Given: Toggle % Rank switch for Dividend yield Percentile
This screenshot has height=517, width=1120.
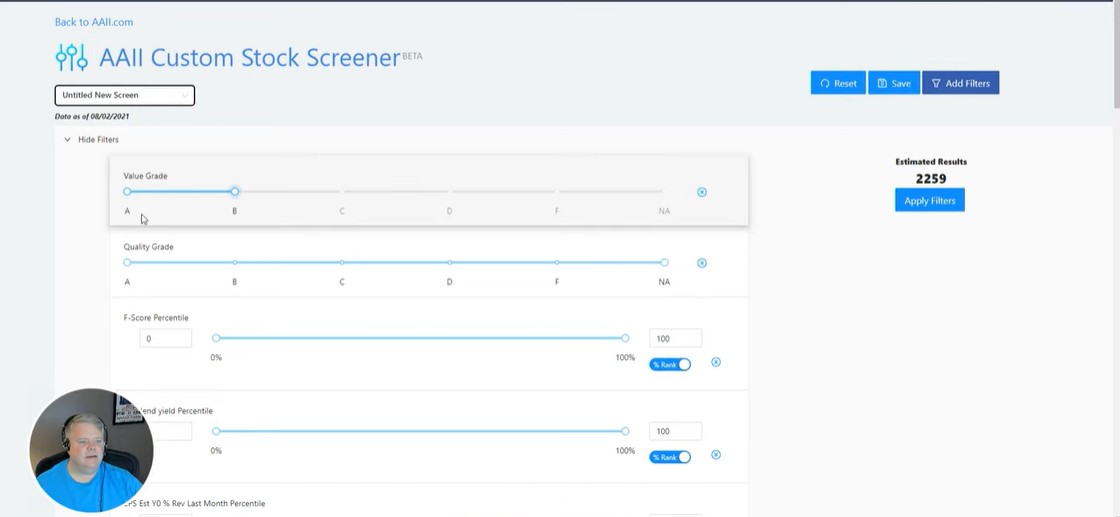Looking at the screenshot, I should point(670,457).
